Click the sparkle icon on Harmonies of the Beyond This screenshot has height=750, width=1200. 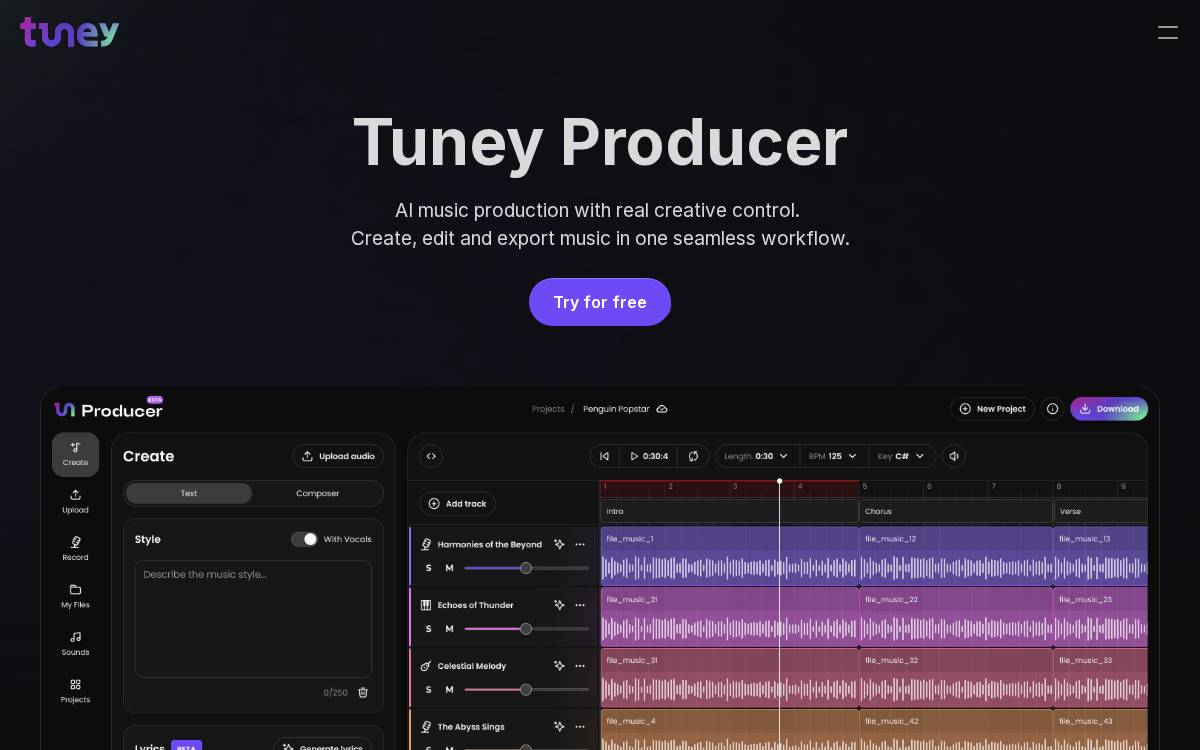(x=559, y=545)
